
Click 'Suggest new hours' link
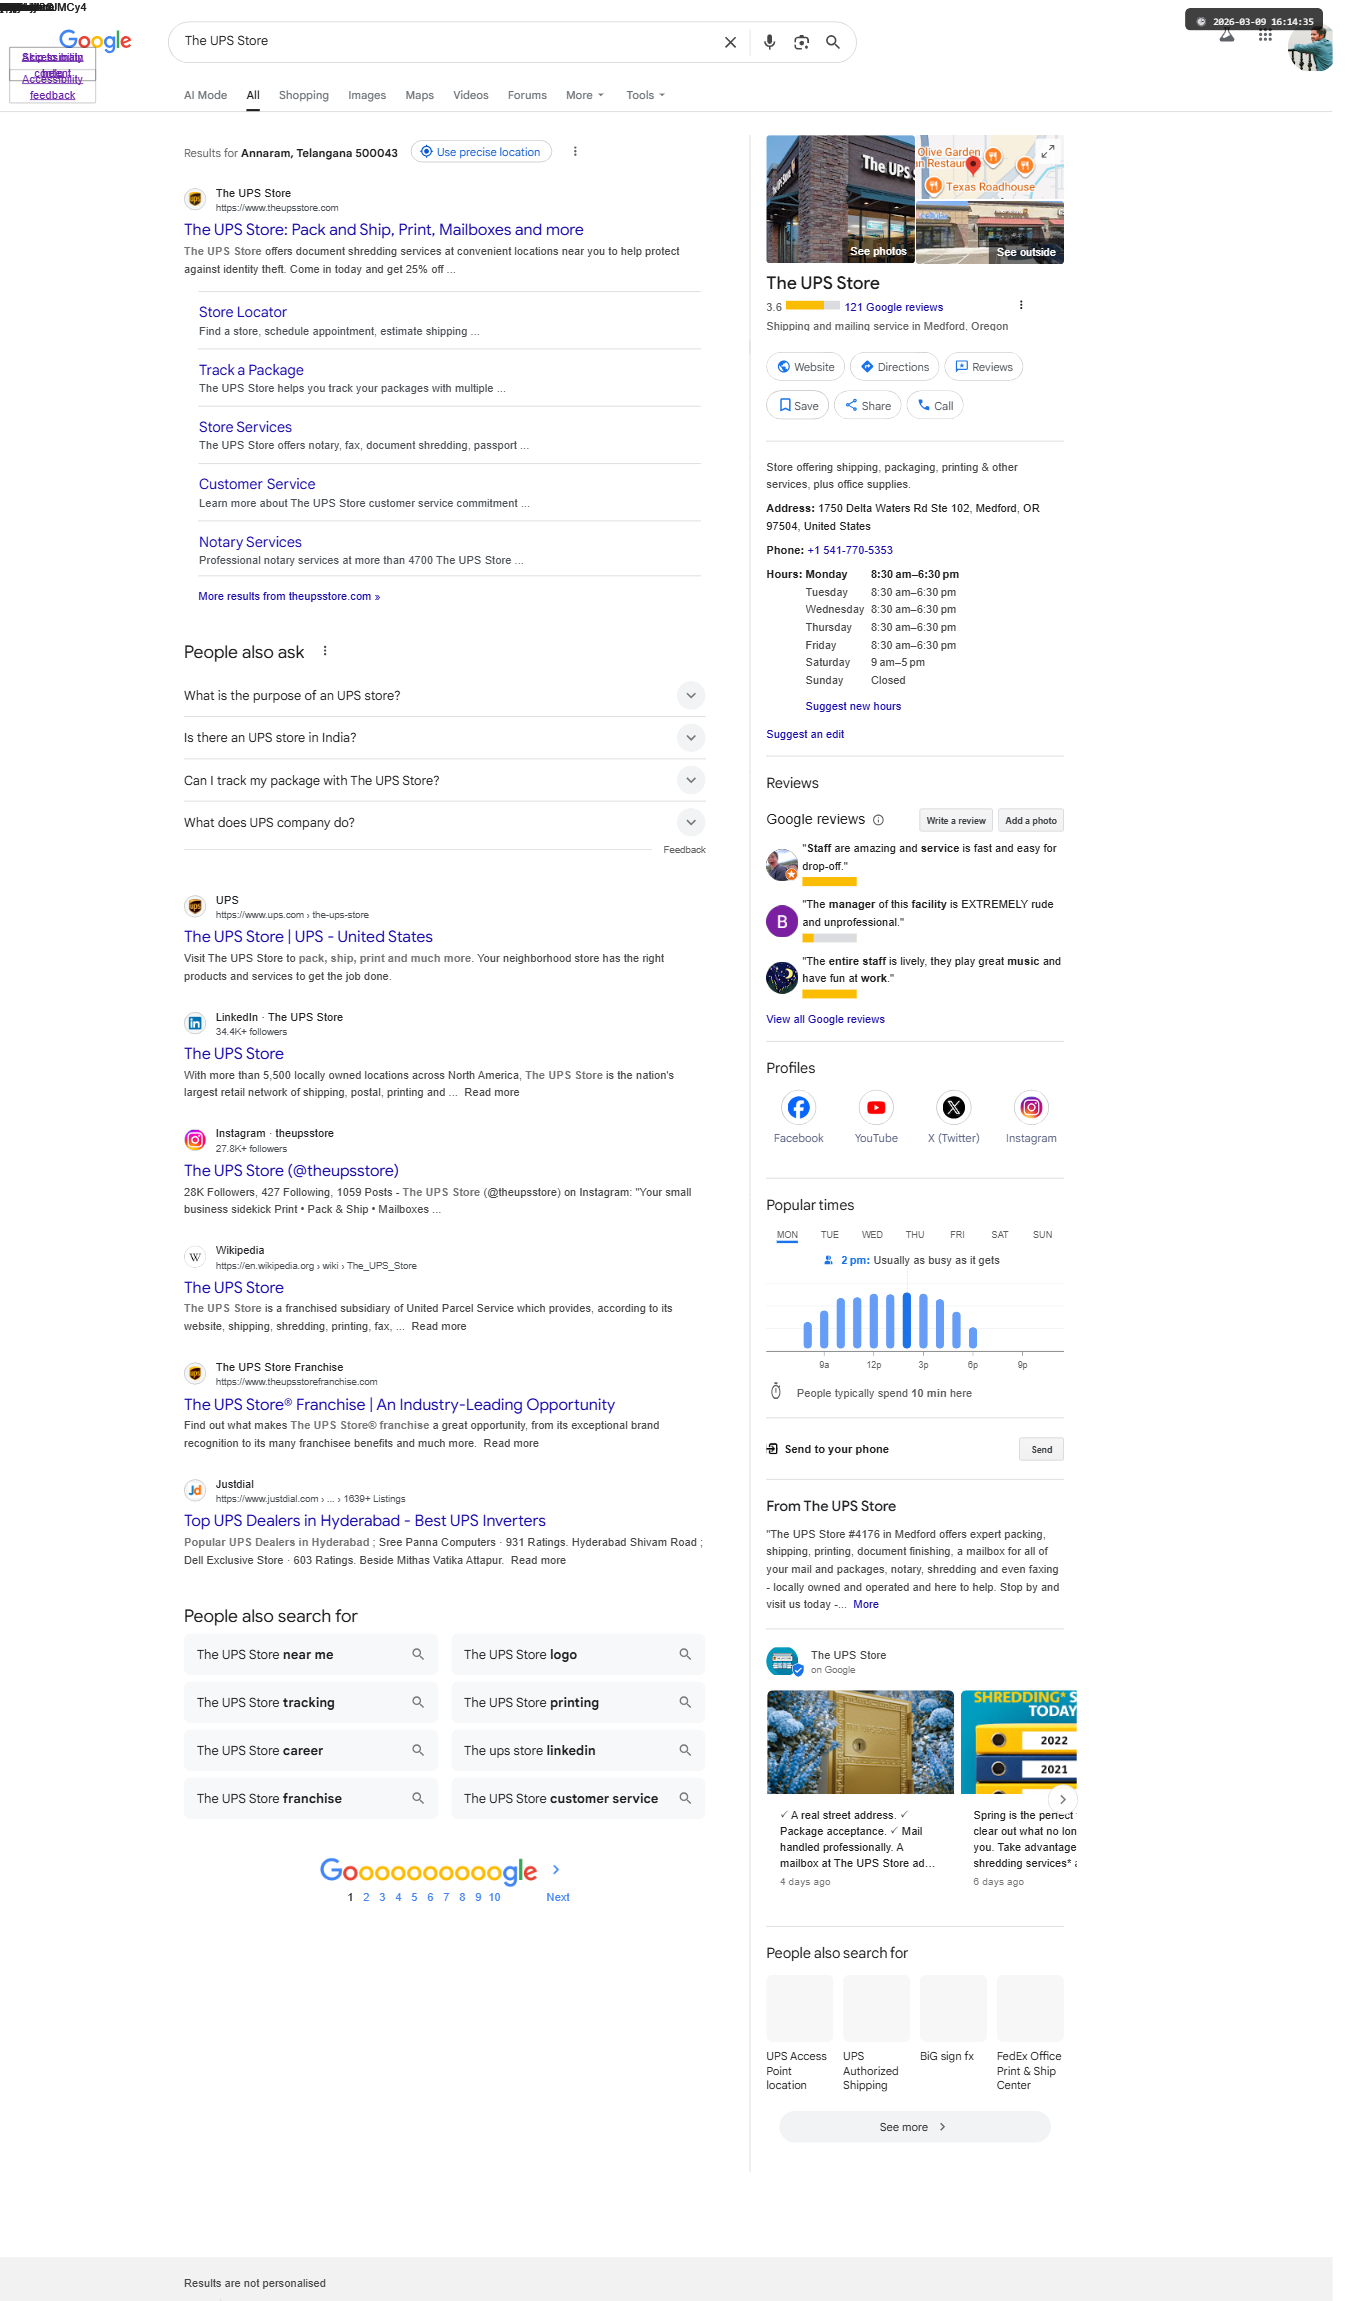click(x=853, y=706)
